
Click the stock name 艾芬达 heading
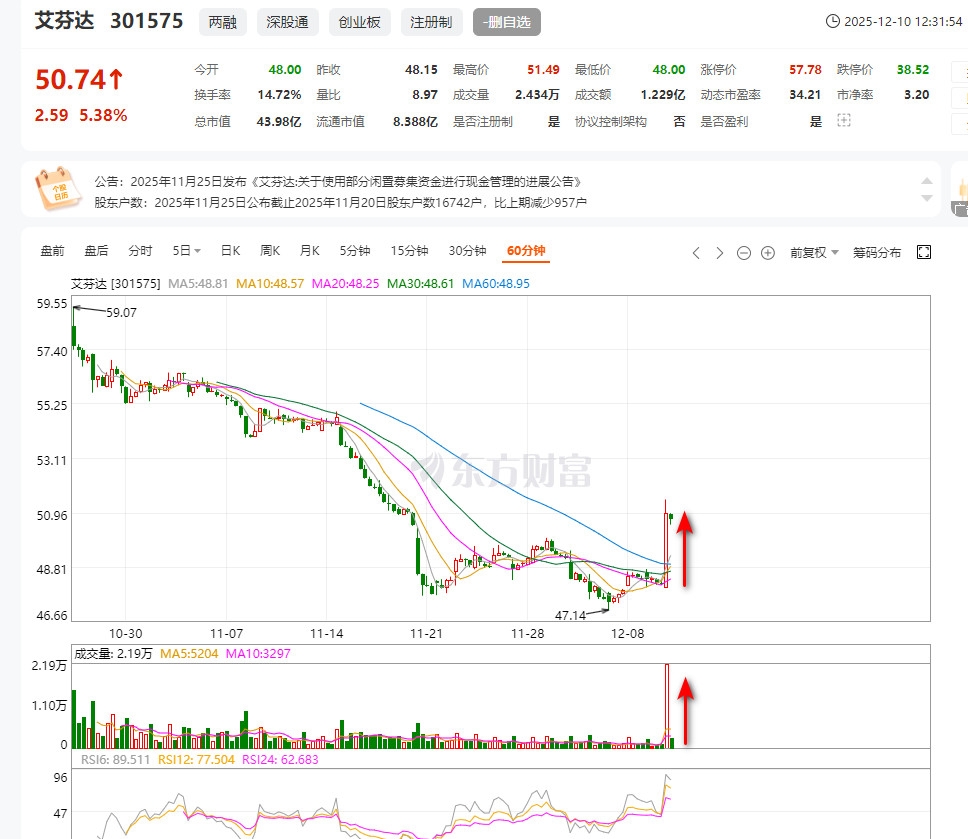click(64, 20)
